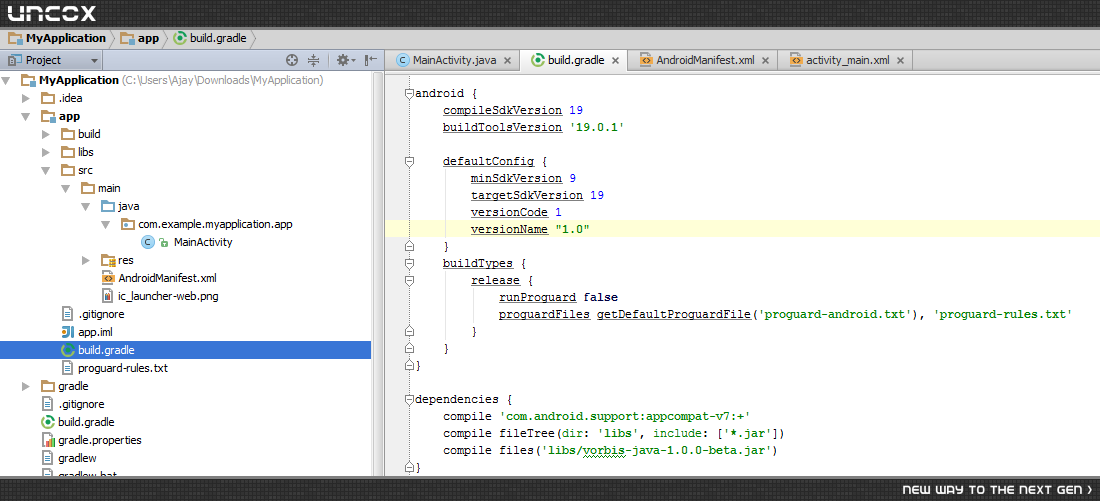This screenshot has width=1100, height=501.
Task: Collapse the src folder
Action: [46, 171]
